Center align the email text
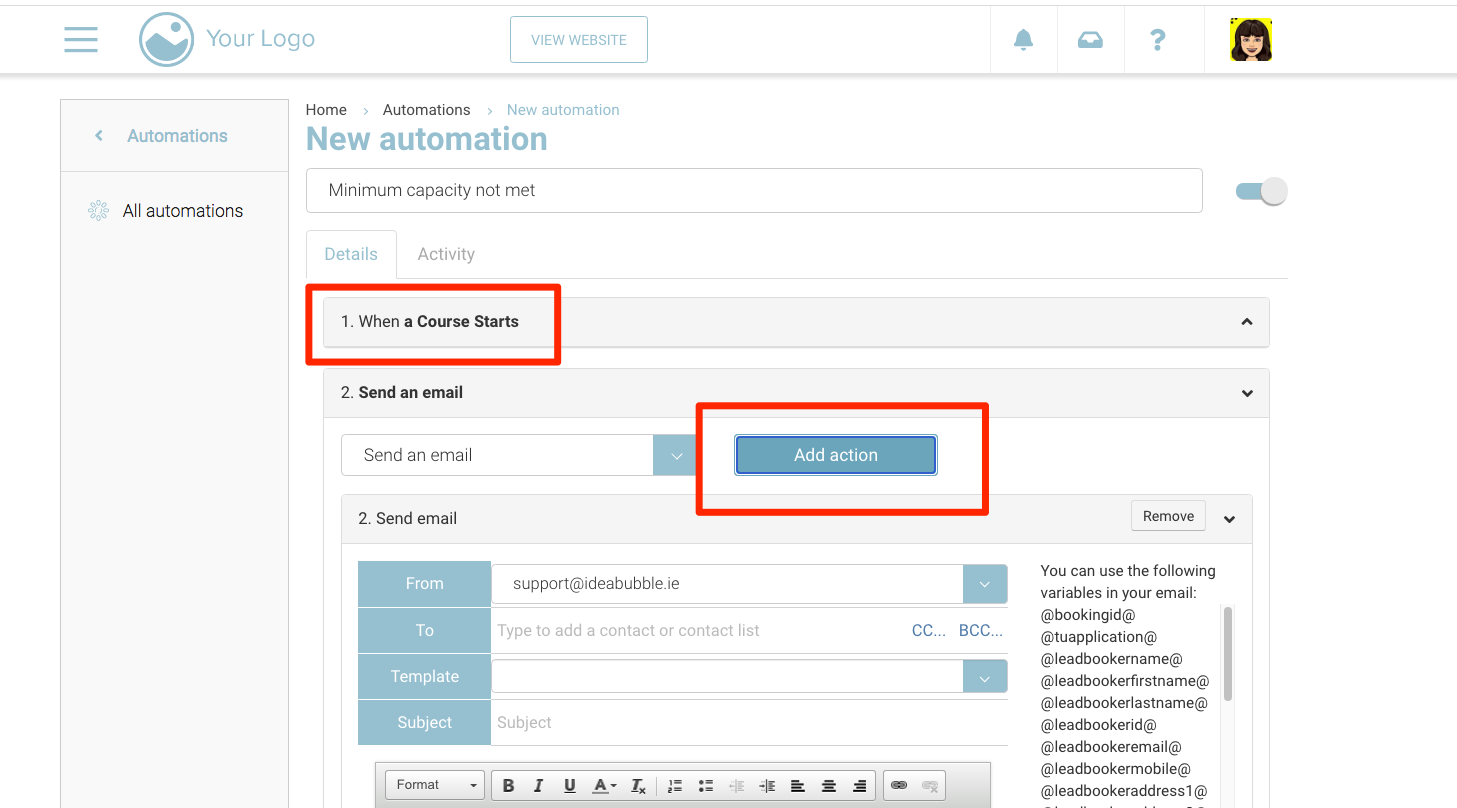Viewport: 1457px width, 808px height. [x=828, y=785]
